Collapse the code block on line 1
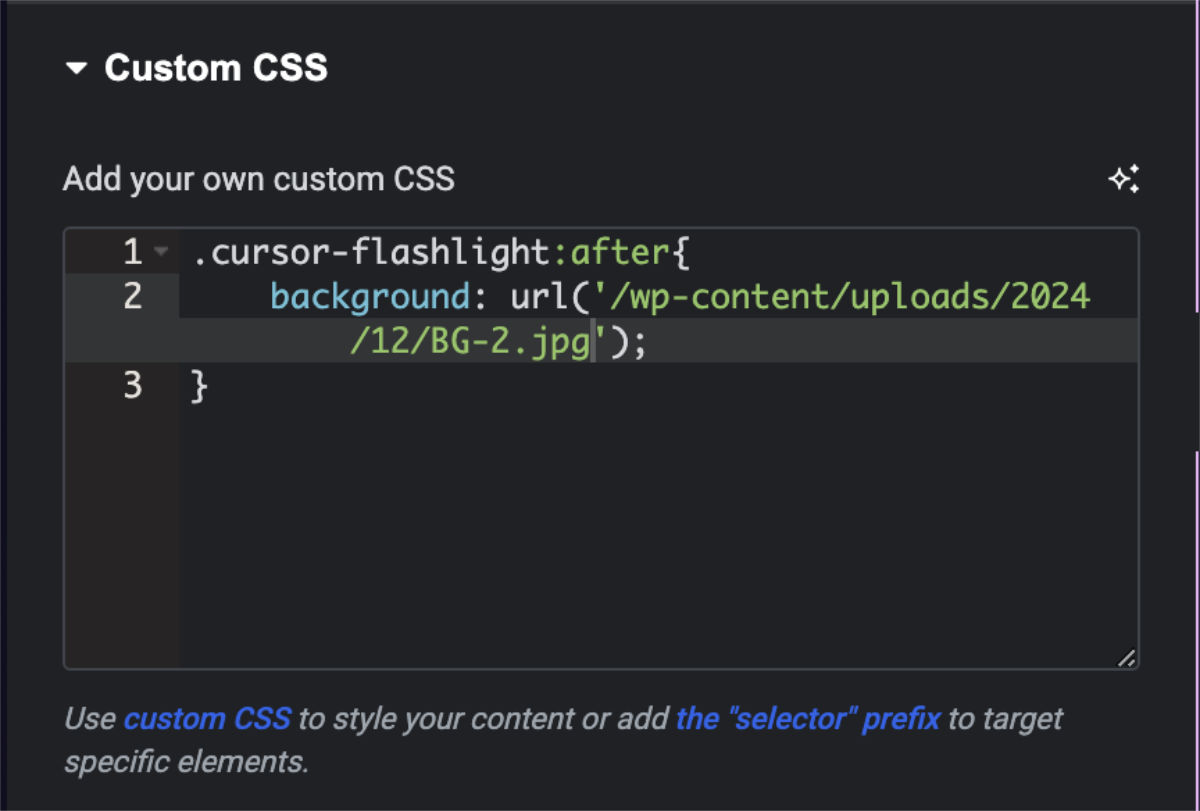Image resolution: width=1200 pixels, height=811 pixels. point(158,252)
